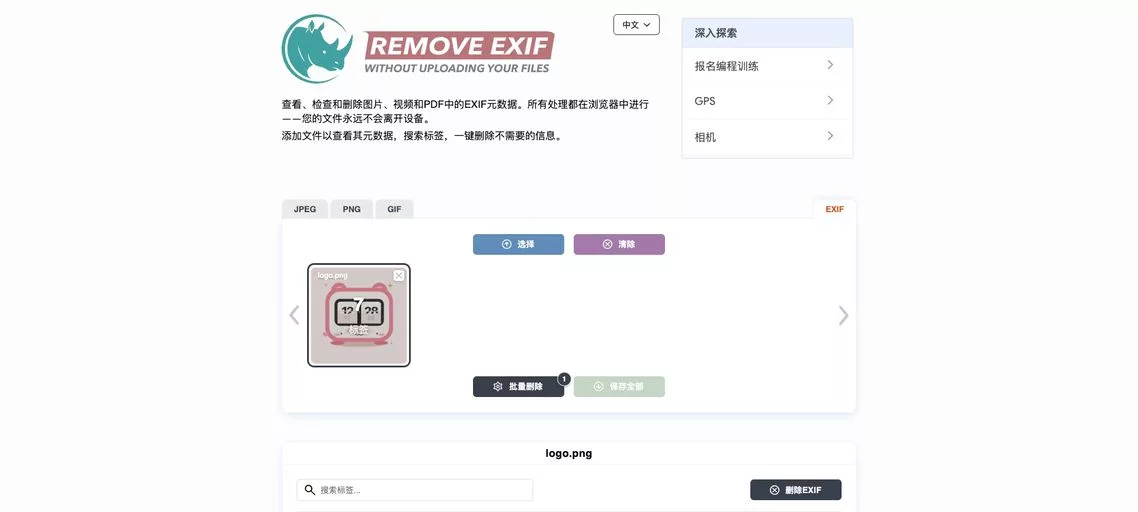Remove logo.png with its X icon

coord(399,275)
